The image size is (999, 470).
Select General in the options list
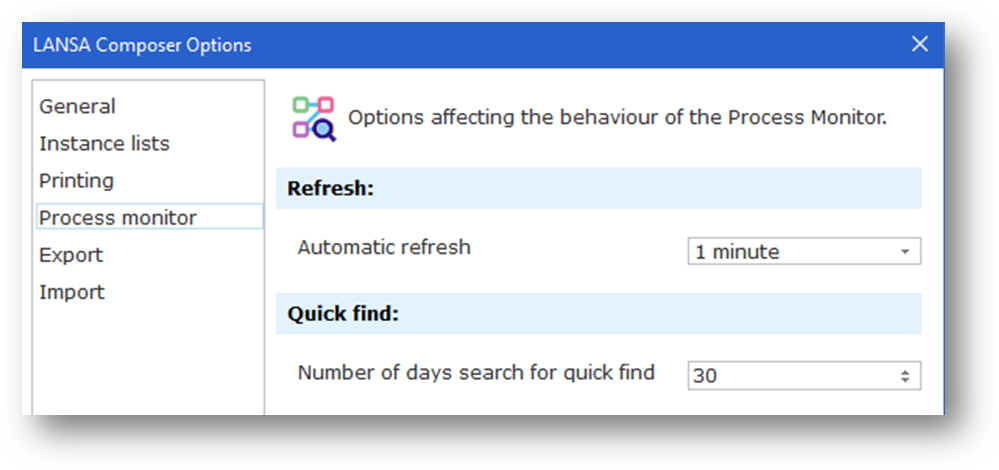pos(77,106)
